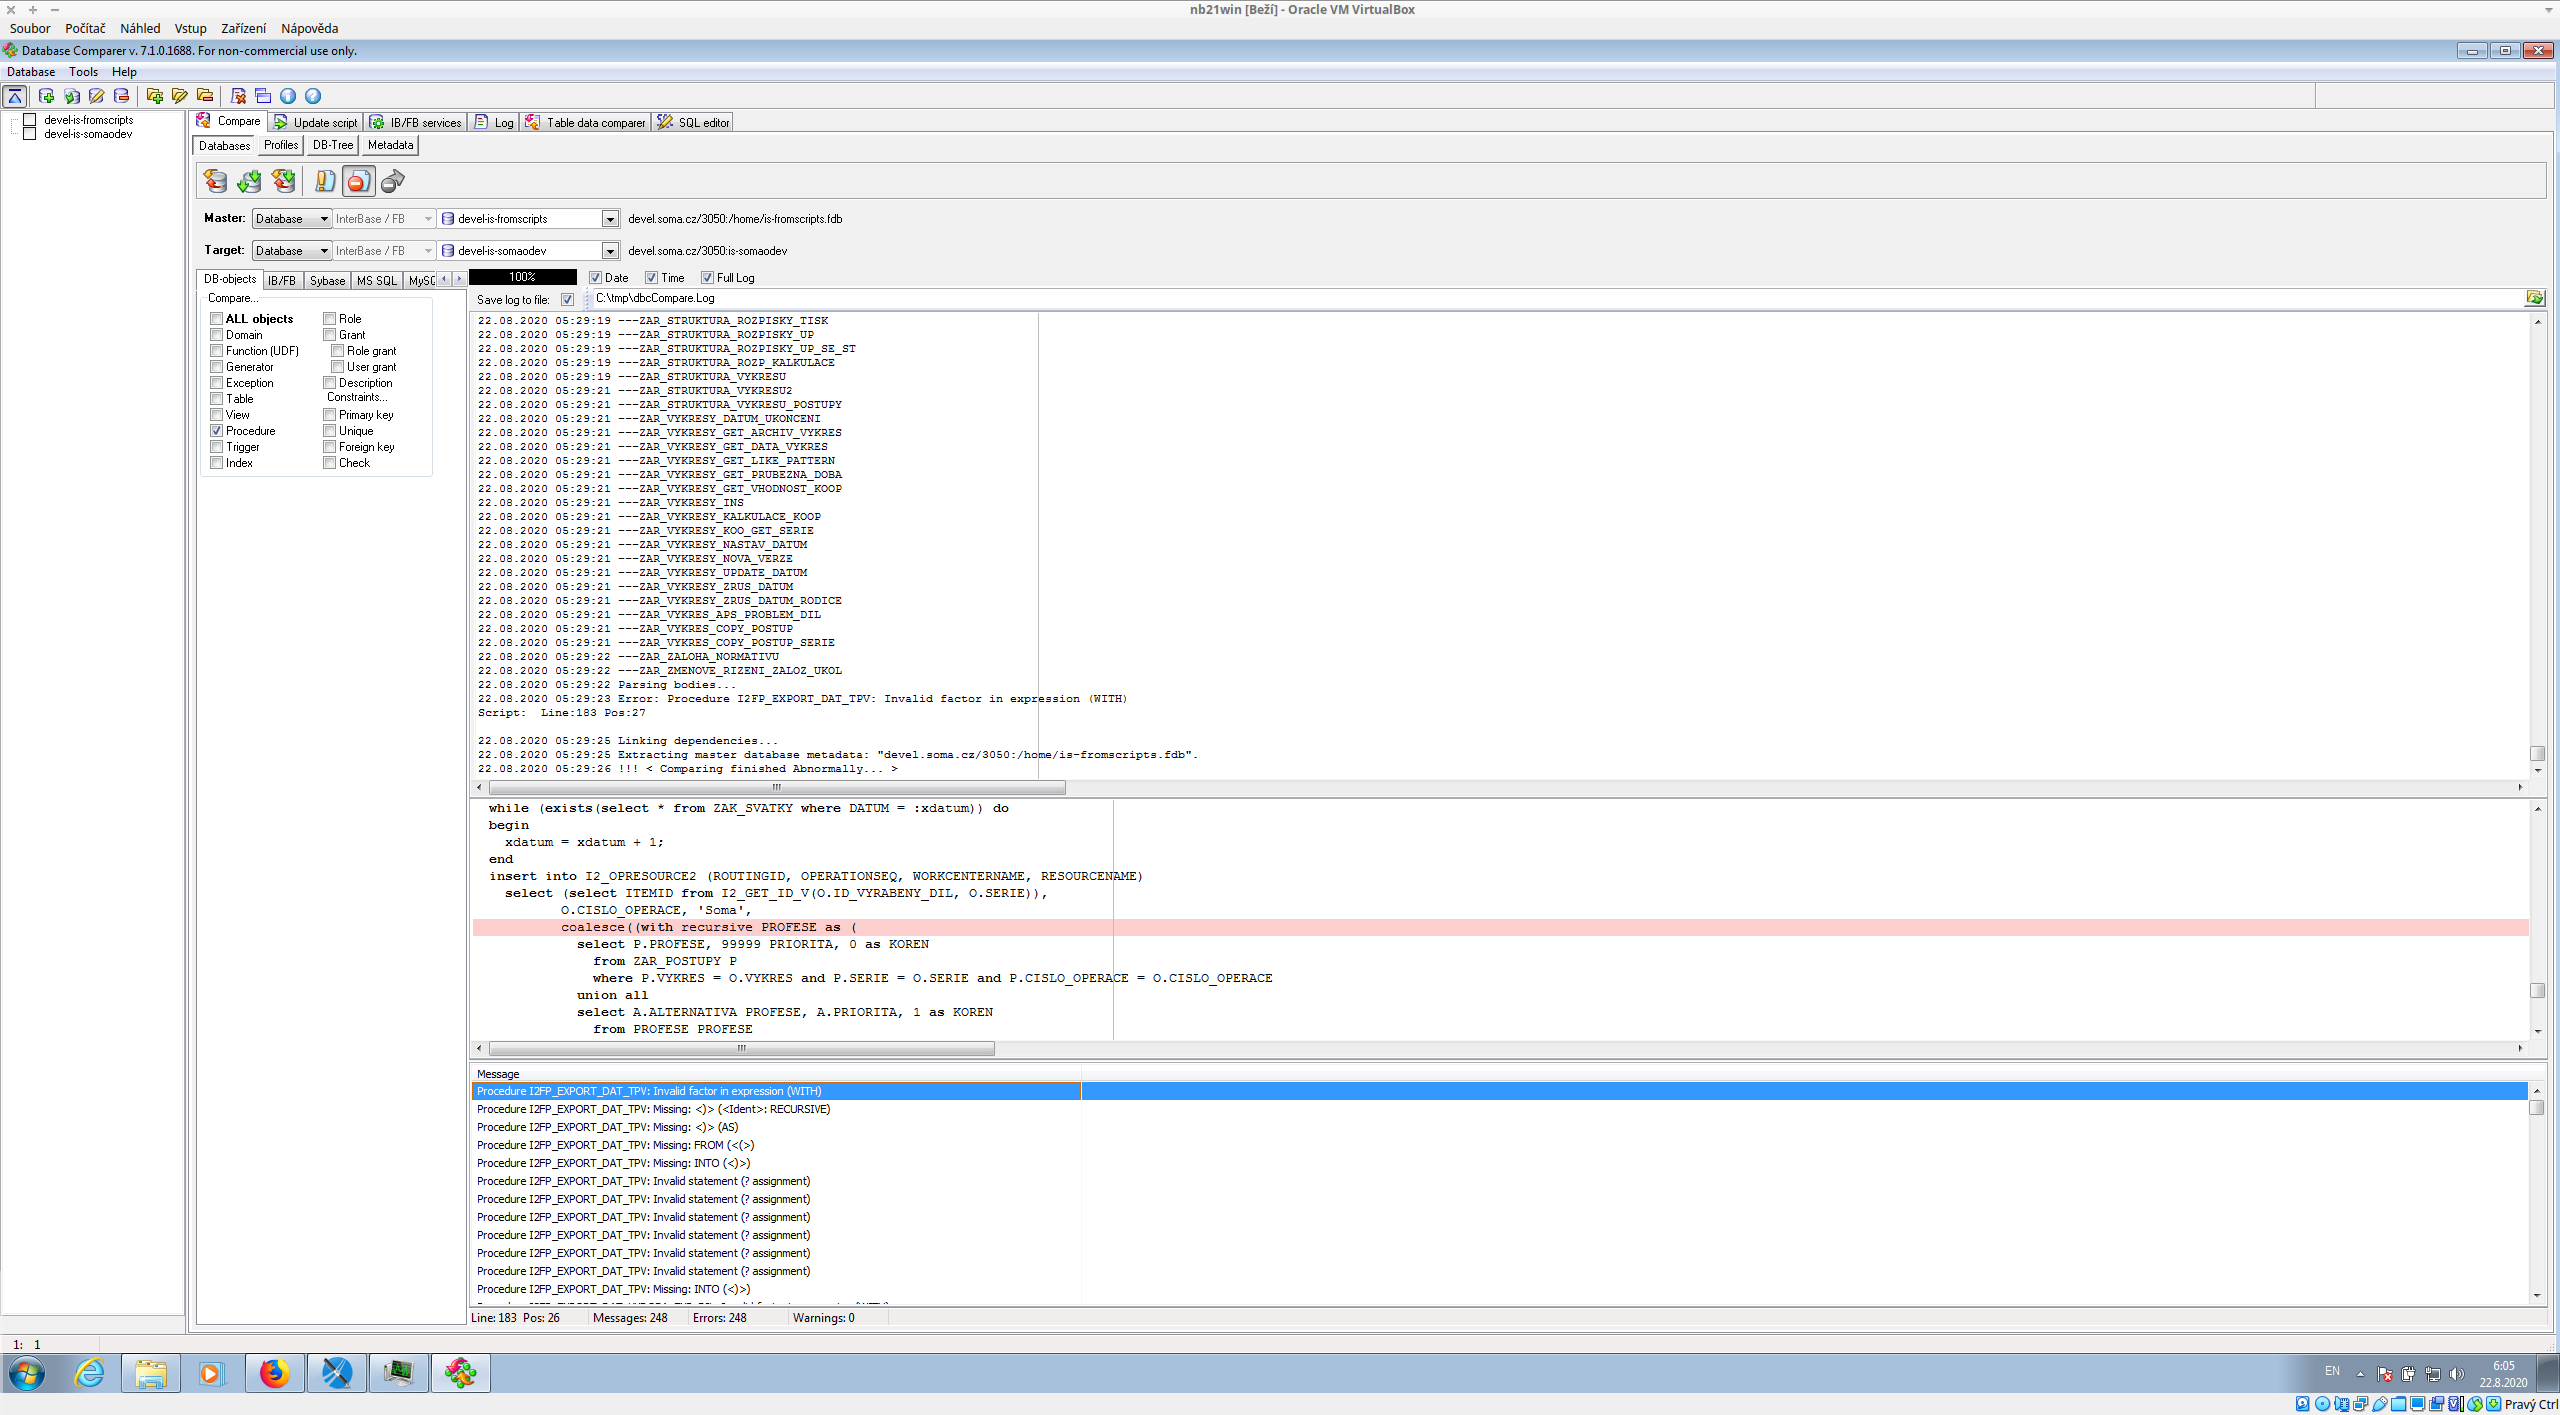Click the blue info circle toolbar icon

point(288,96)
